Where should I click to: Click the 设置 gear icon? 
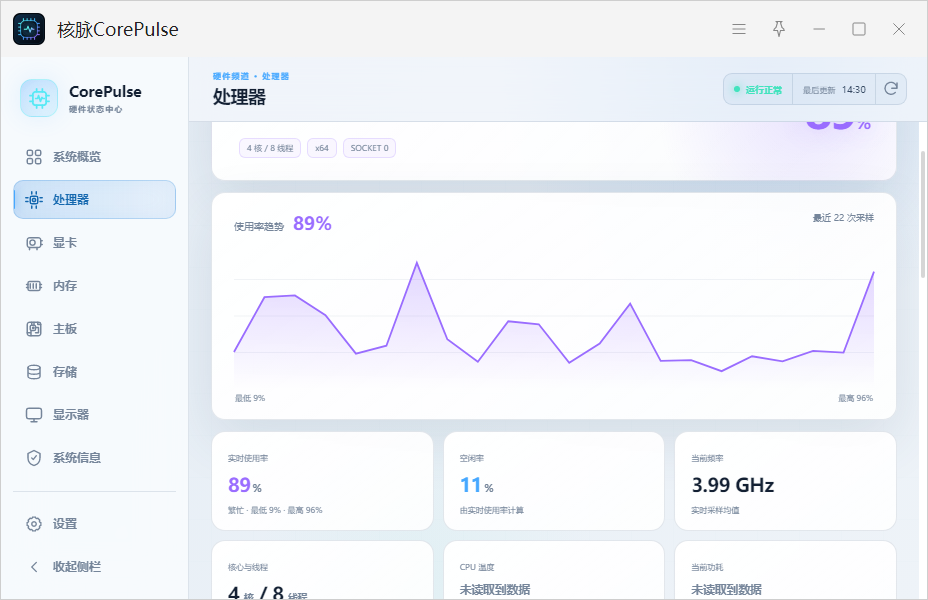point(34,524)
